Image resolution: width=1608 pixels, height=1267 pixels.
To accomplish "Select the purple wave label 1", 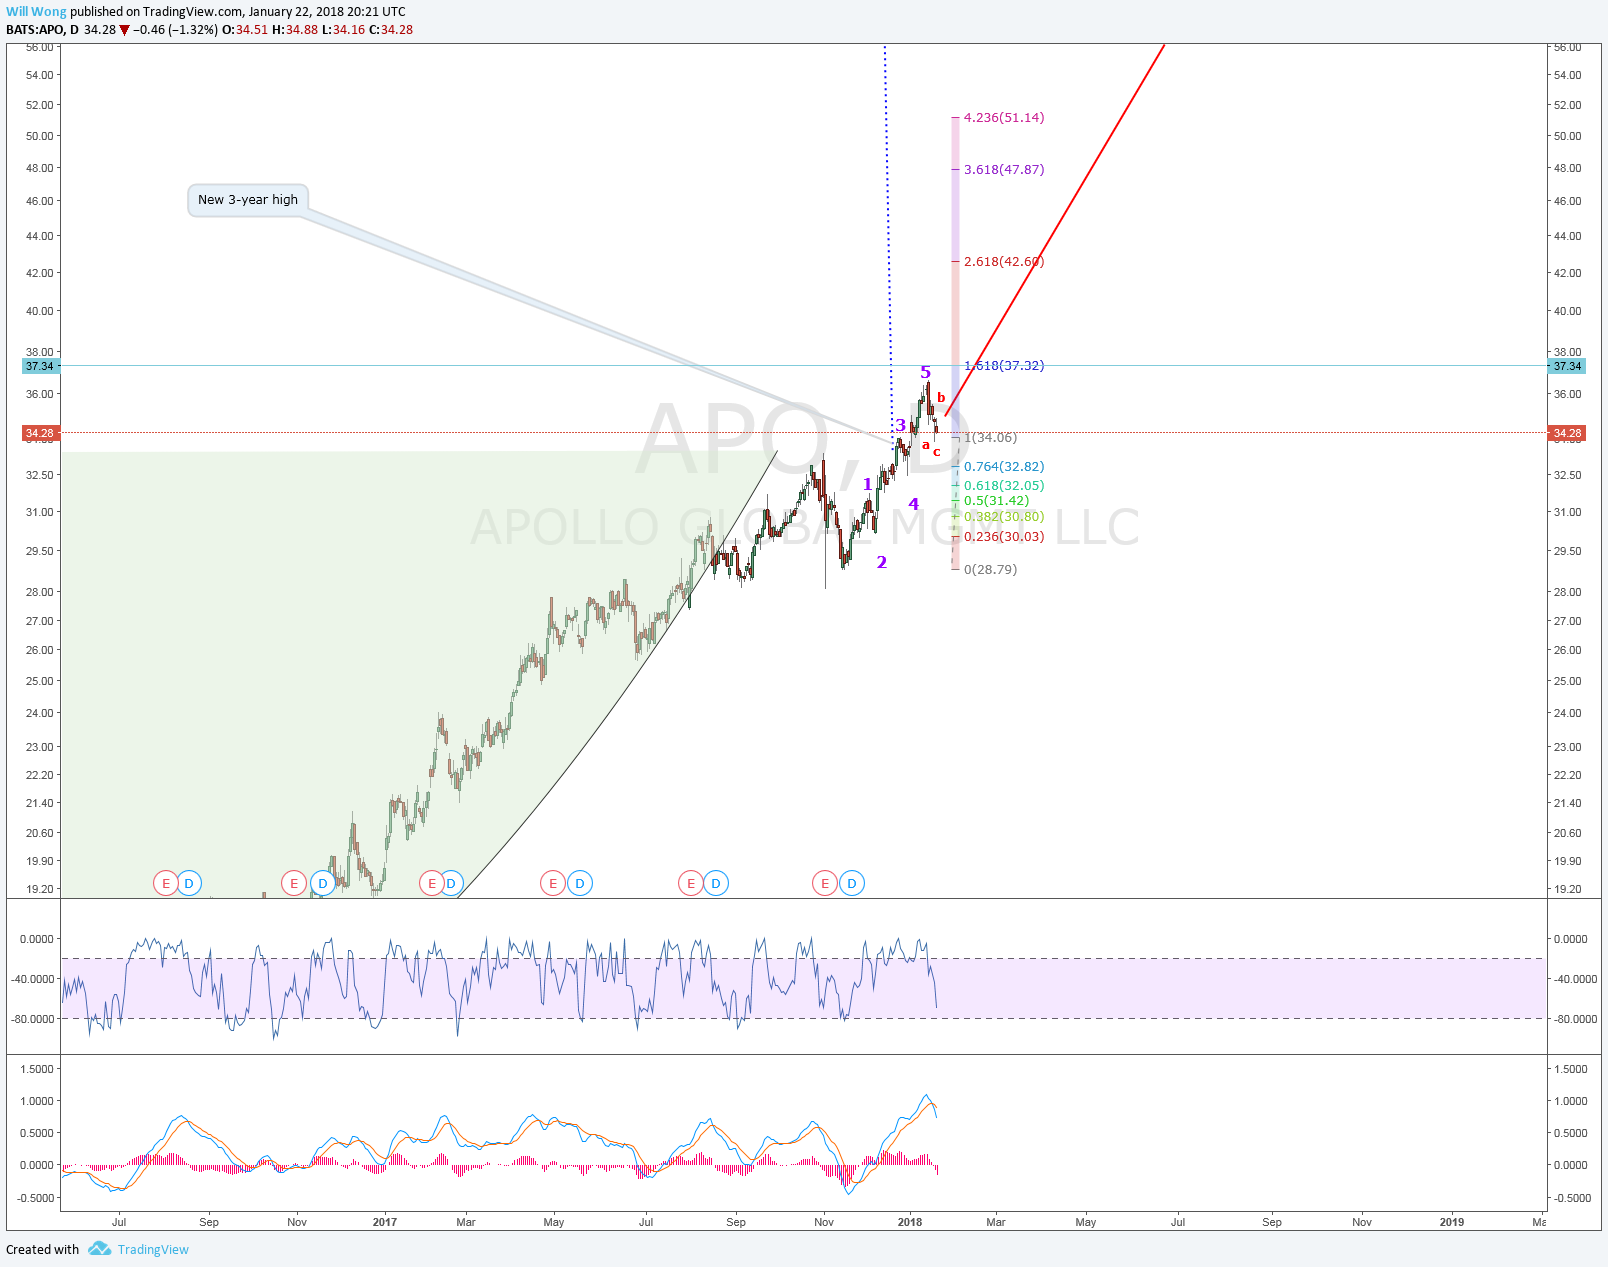I will click(x=867, y=484).
